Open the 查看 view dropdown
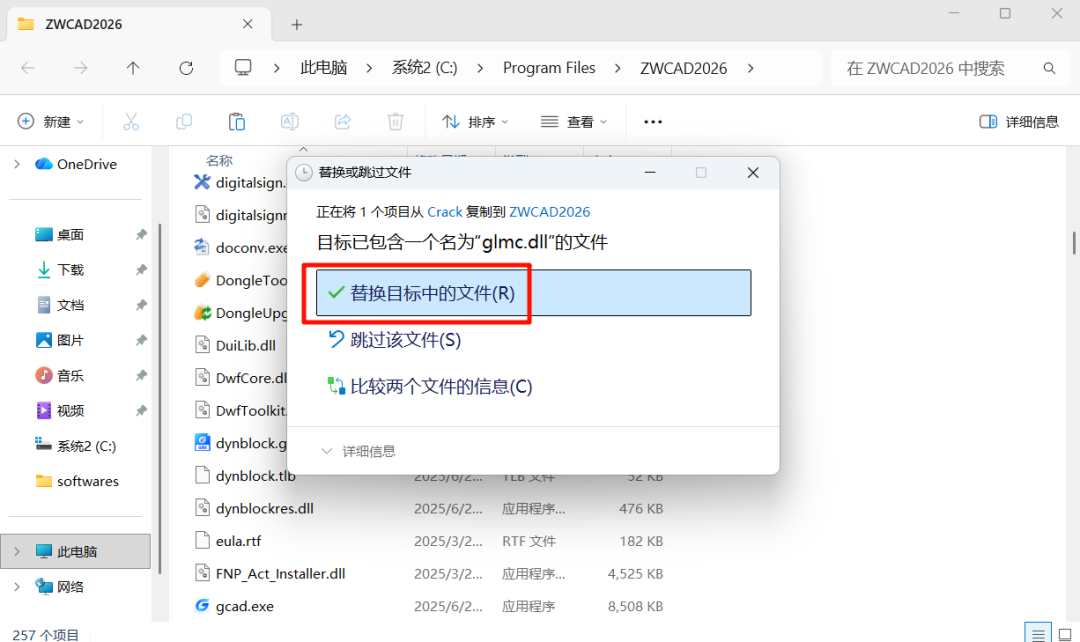 tap(574, 122)
